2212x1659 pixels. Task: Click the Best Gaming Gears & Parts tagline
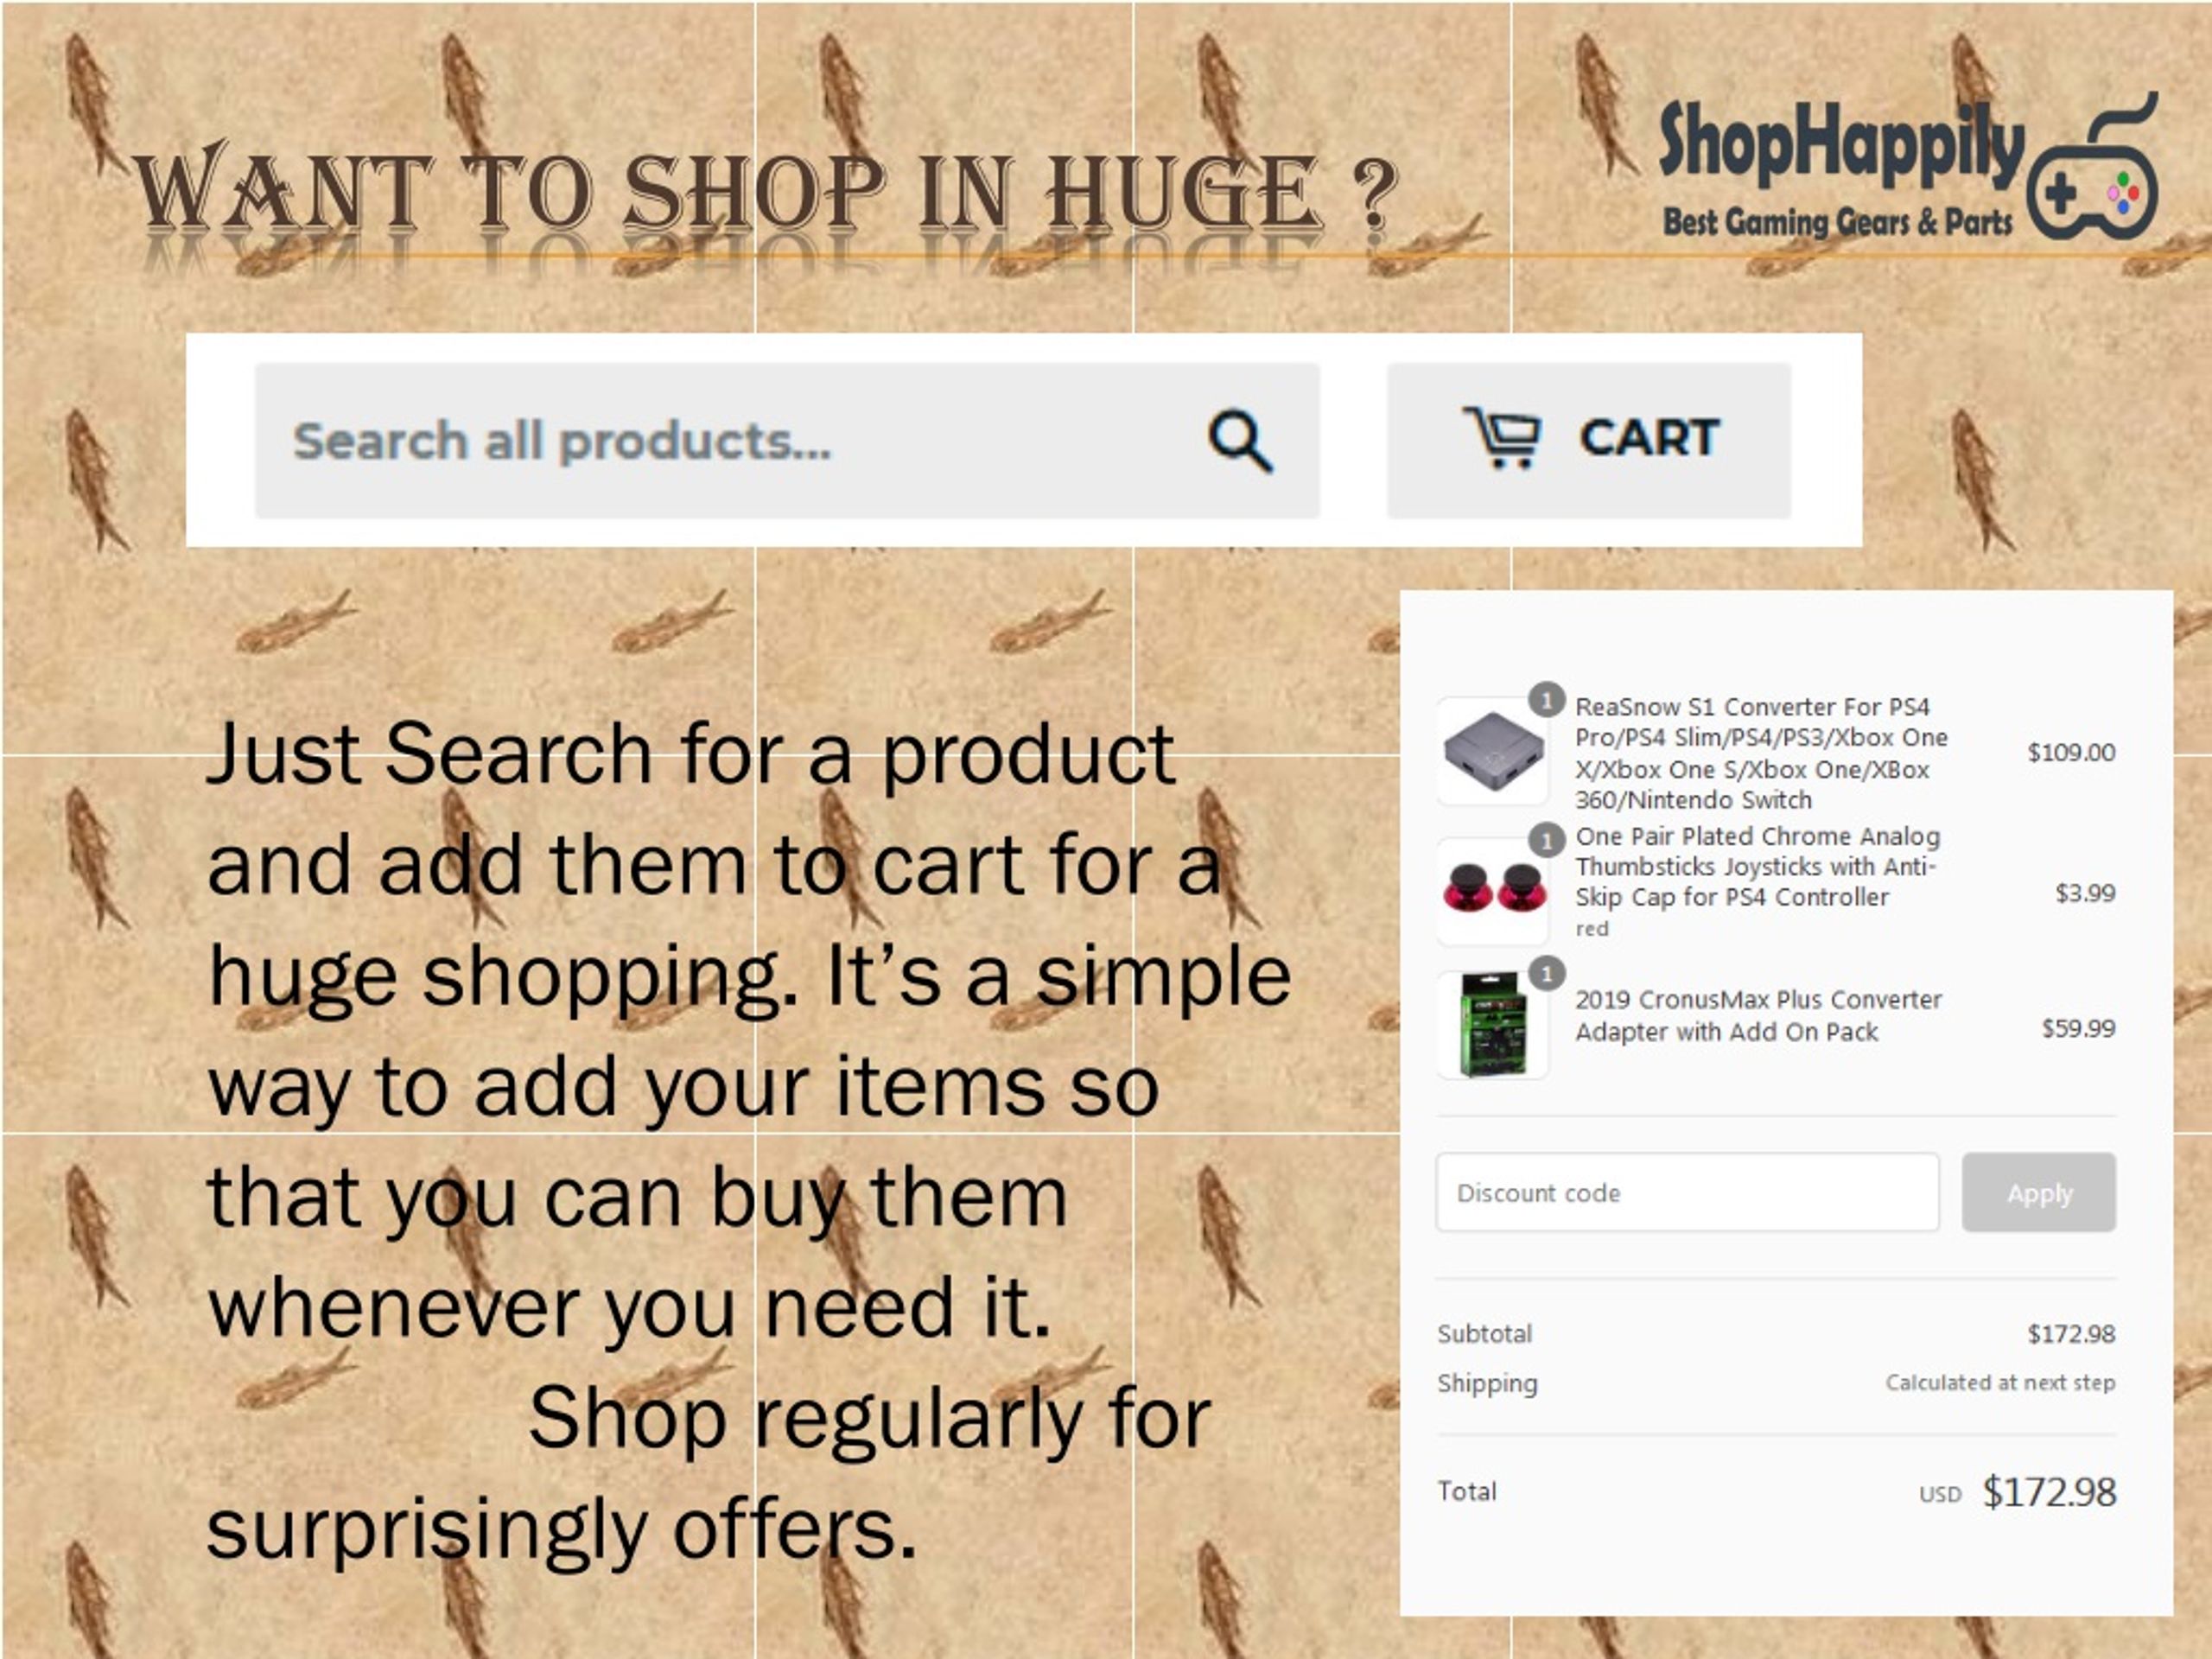point(1837,222)
